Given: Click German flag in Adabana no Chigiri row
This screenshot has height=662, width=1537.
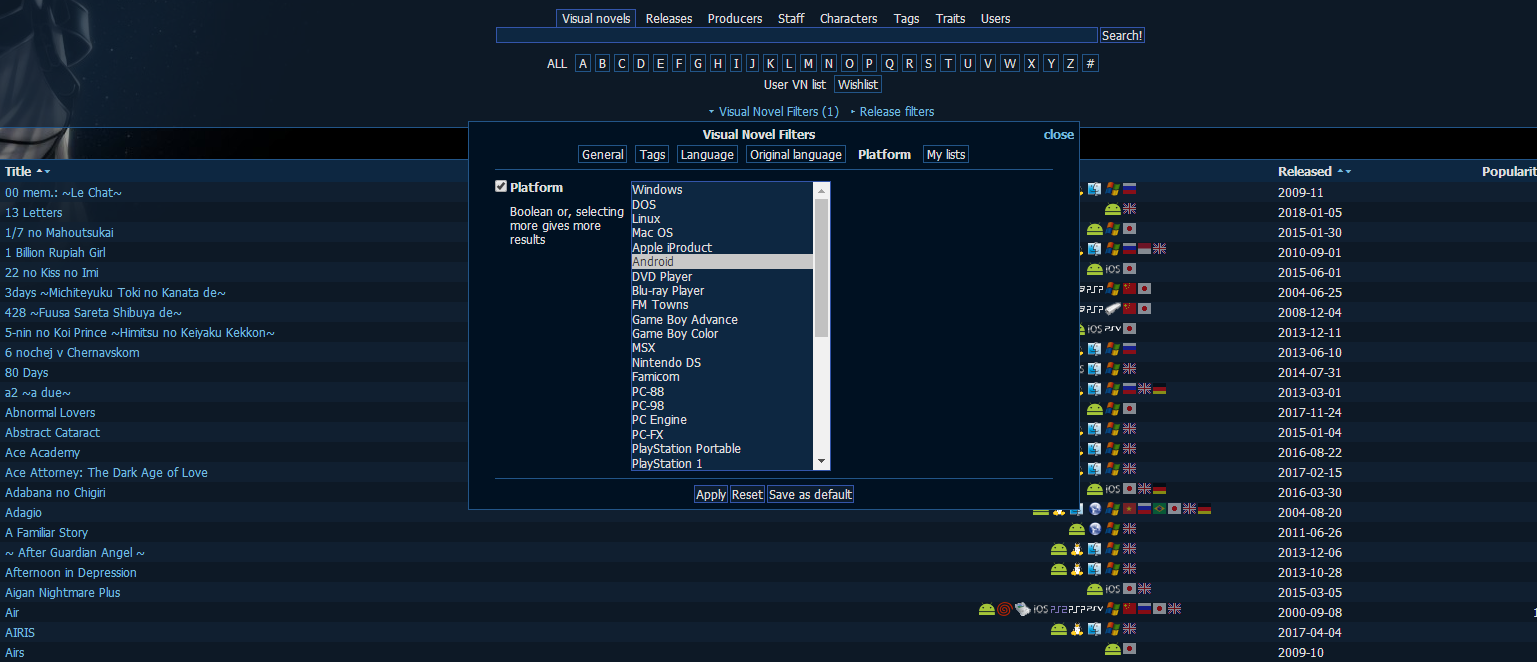Looking at the screenshot, I should (x=1159, y=489).
